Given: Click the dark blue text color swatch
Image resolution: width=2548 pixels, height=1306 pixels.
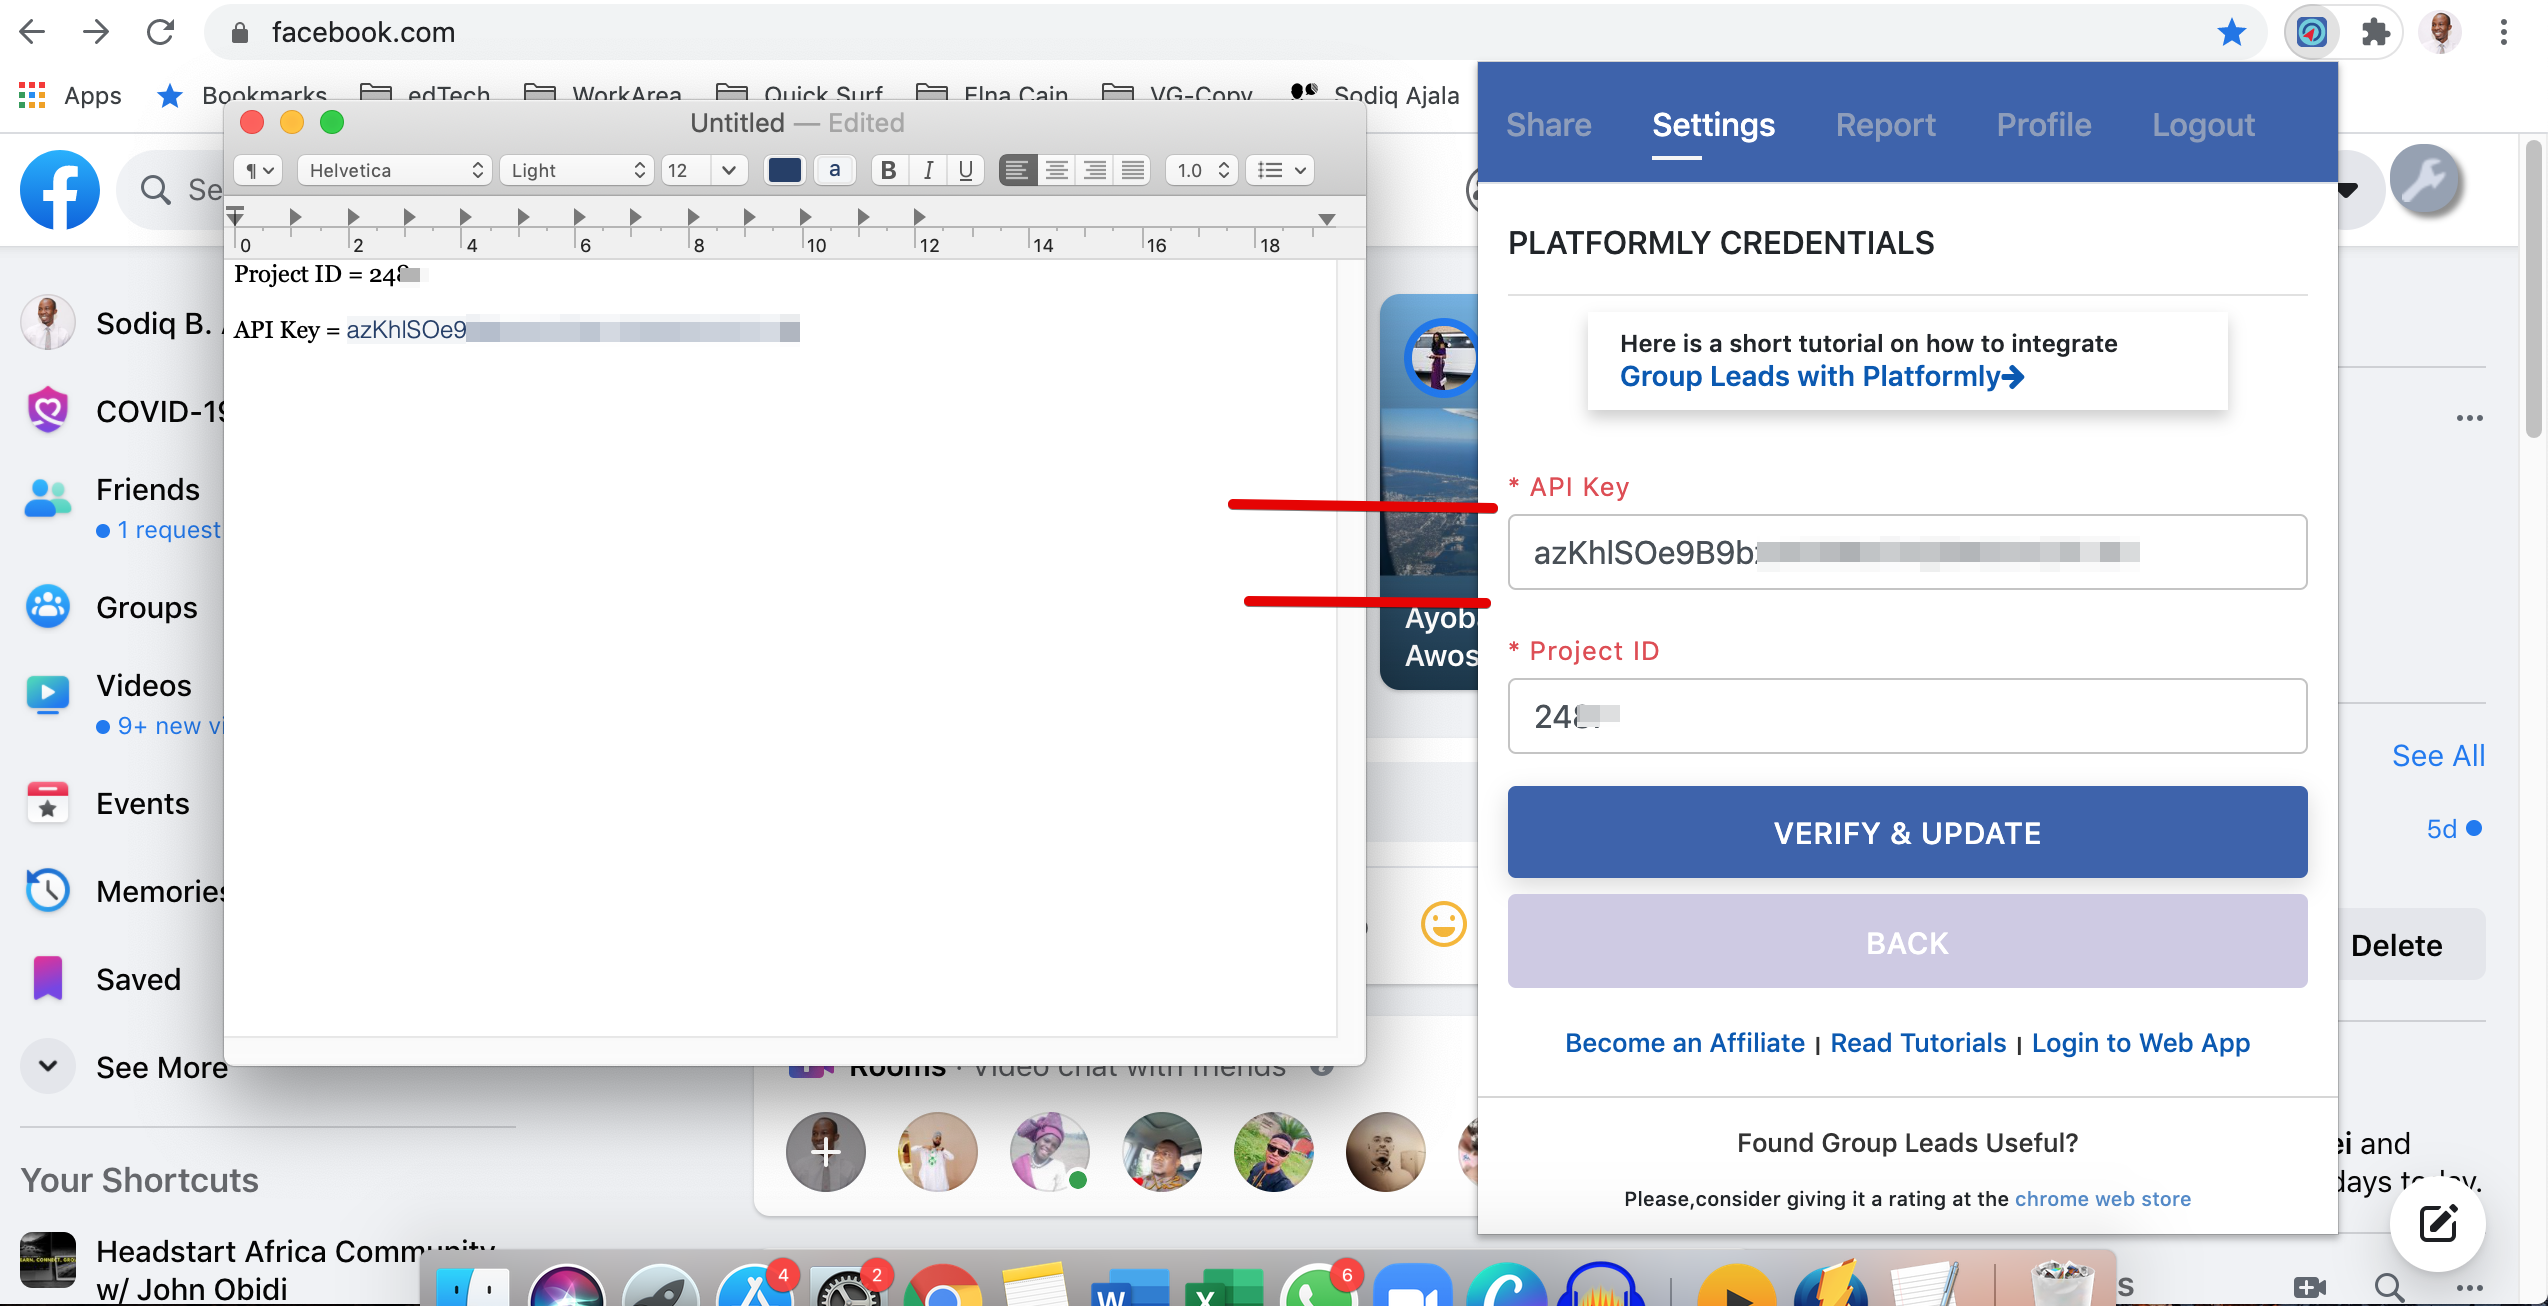Looking at the screenshot, I should pos(784,170).
